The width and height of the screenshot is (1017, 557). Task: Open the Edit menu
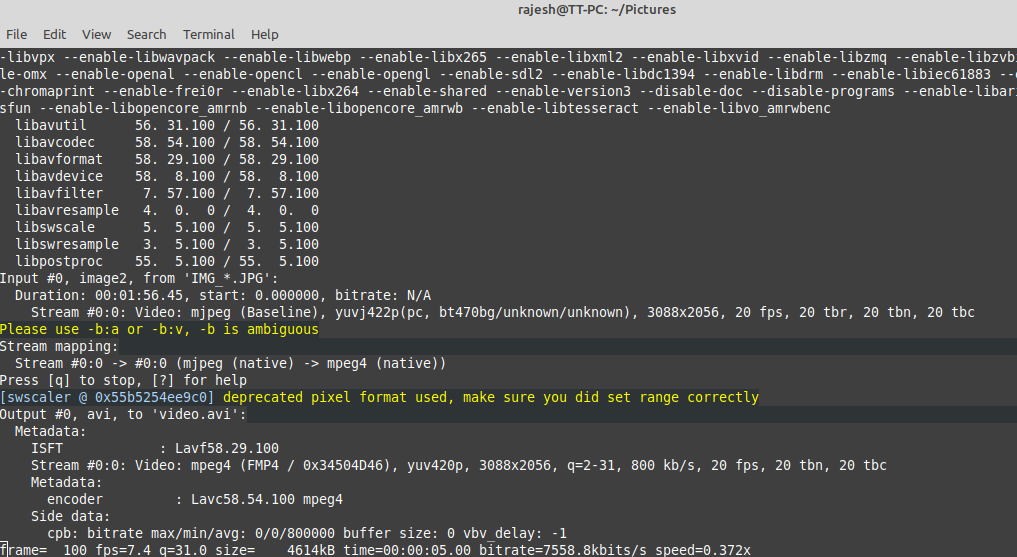(x=55, y=34)
